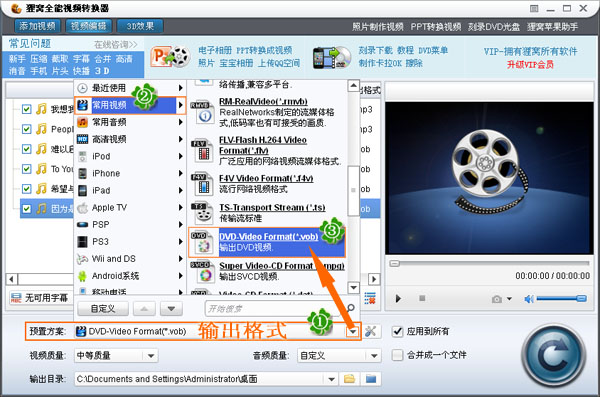Click the TS format file icon
This screenshot has height=397, width=600.
(x=202, y=214)
